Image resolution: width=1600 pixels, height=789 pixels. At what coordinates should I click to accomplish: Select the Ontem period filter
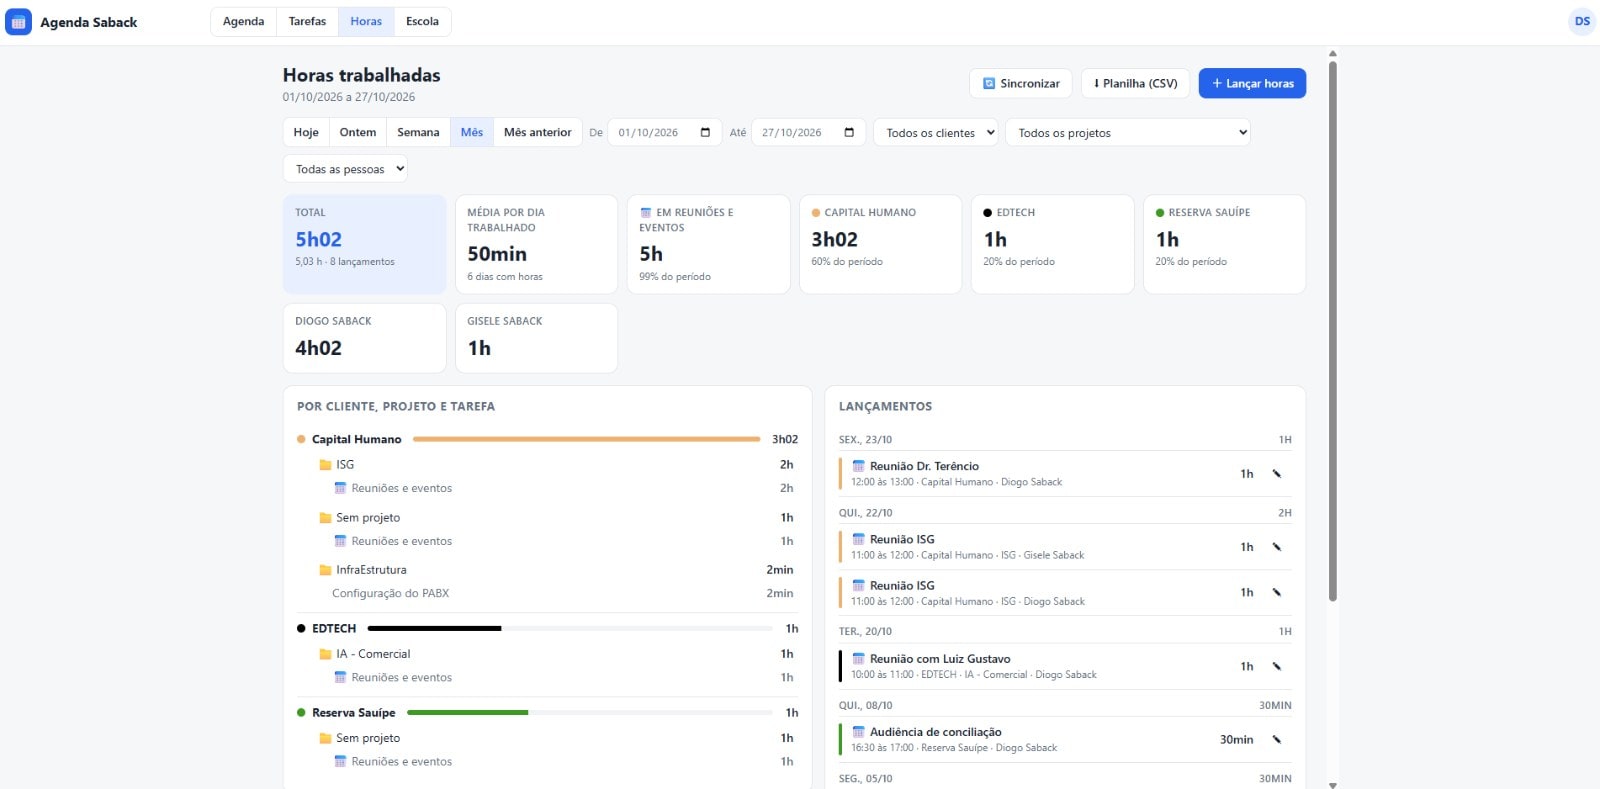pos(358,132)
